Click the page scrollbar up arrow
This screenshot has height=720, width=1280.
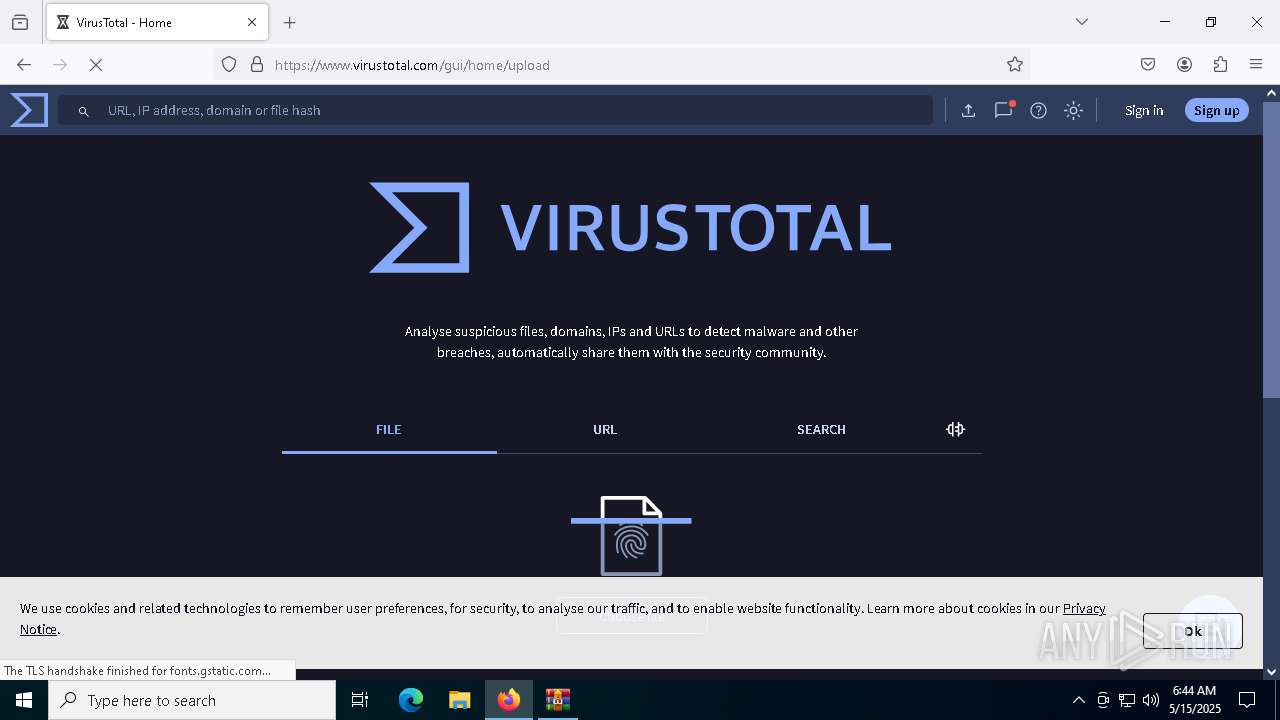[1271, 93]
